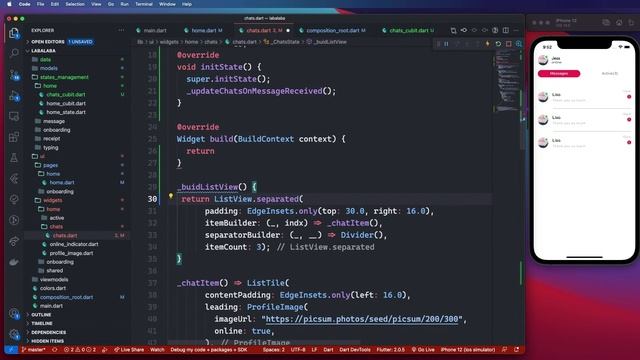The height and width of the screenshot is (360, 640).
Task: Expand the Dependencies section
Action: [x=49, y=332]
